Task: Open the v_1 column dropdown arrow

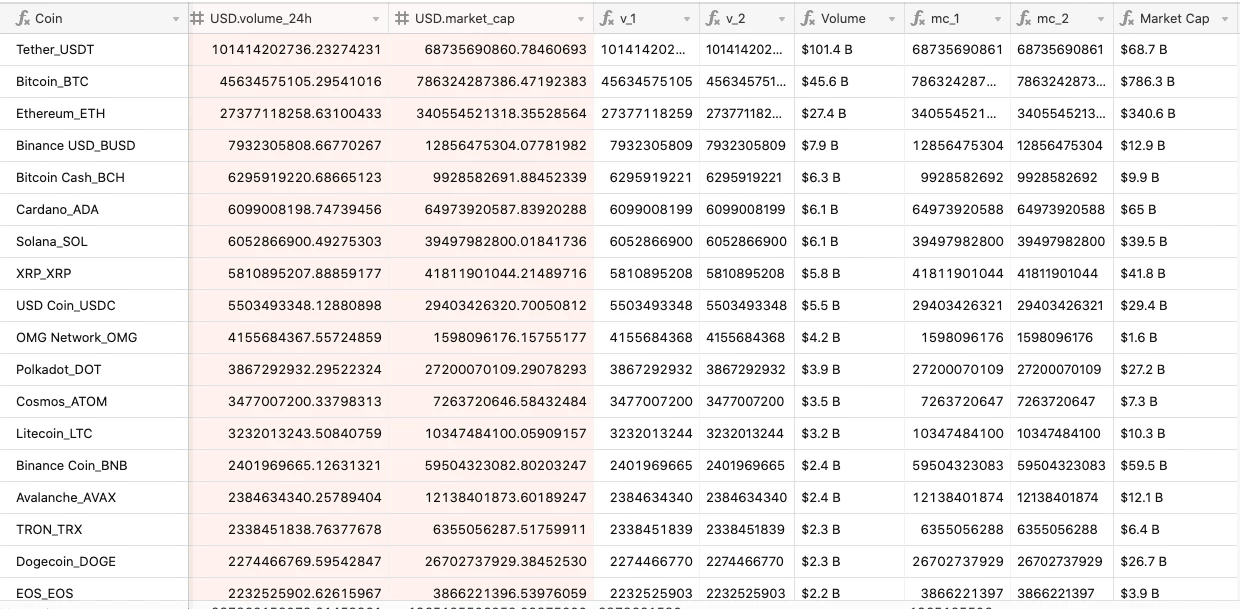Action: pyautogui.click(x=686, y=19)
